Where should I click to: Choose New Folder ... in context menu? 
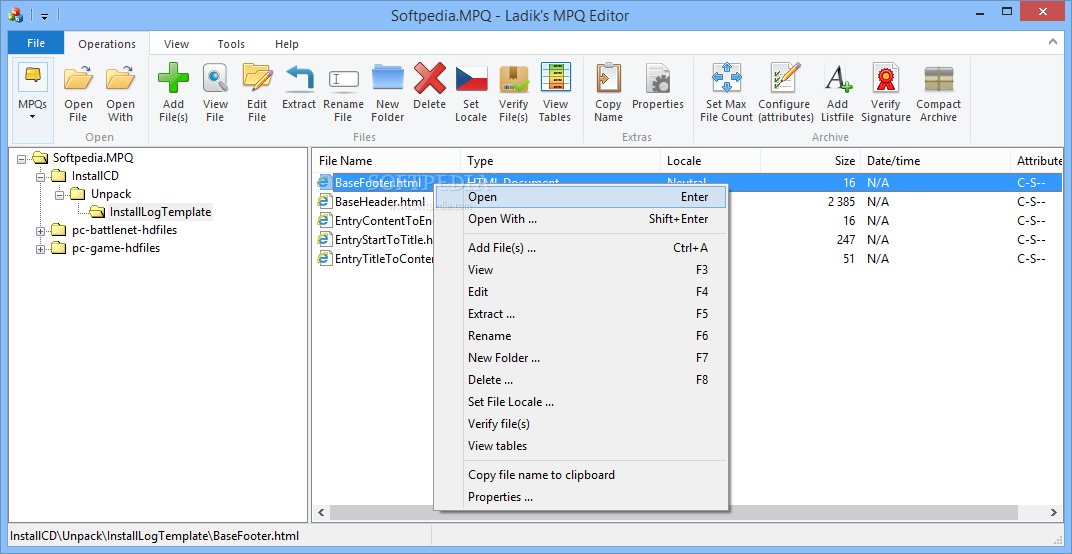tap(581, 358)
